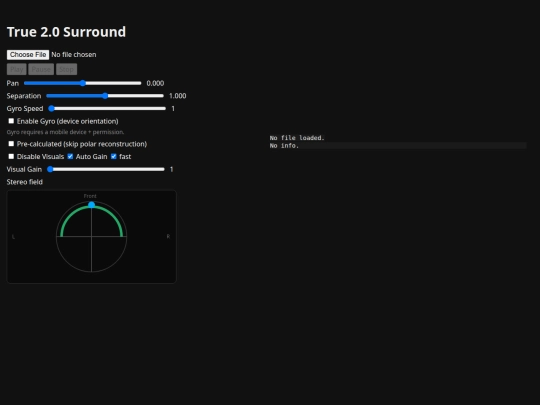Click the Choose File button
The height and width of the screenshot is (405, 540).
tap(28, 55)
